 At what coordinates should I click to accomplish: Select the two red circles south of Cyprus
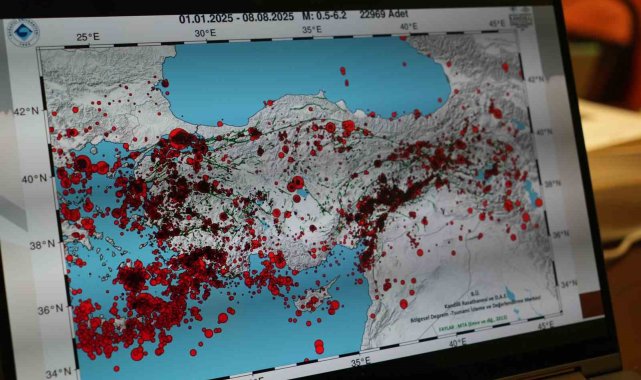(319, 346)
